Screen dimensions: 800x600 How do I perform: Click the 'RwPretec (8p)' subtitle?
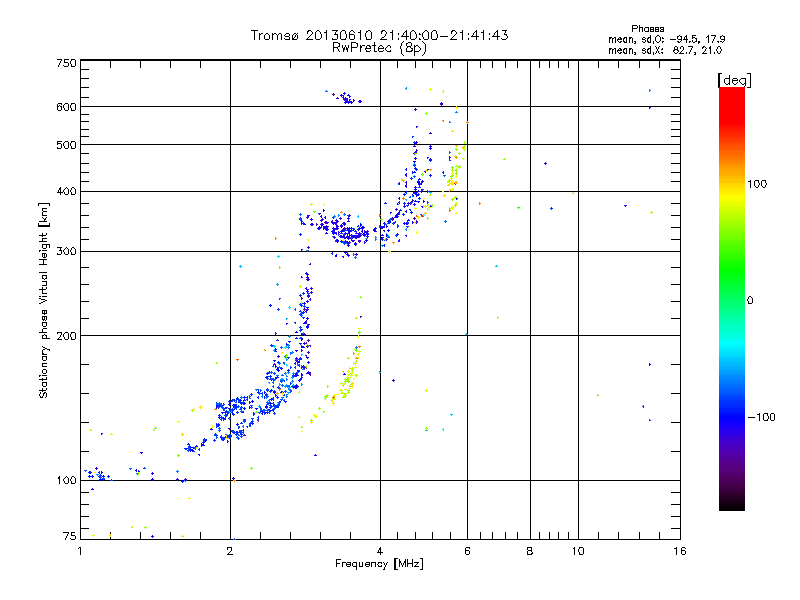pos(379,48)
